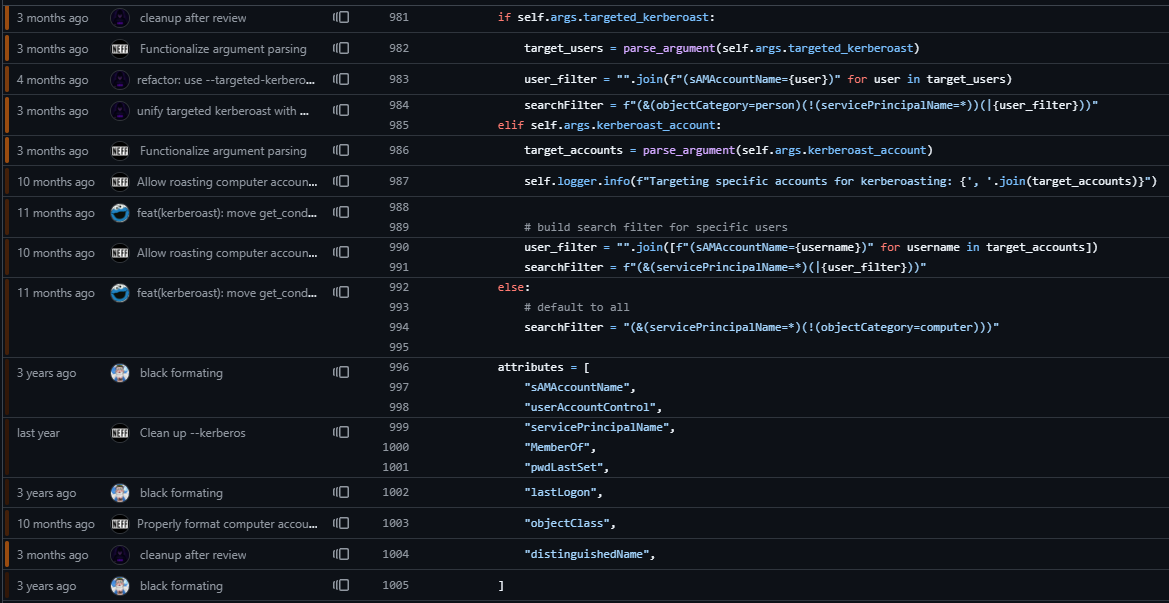View blame prior to change at line 988
This screenshot has width=1169, height=603.
[341, 213]
